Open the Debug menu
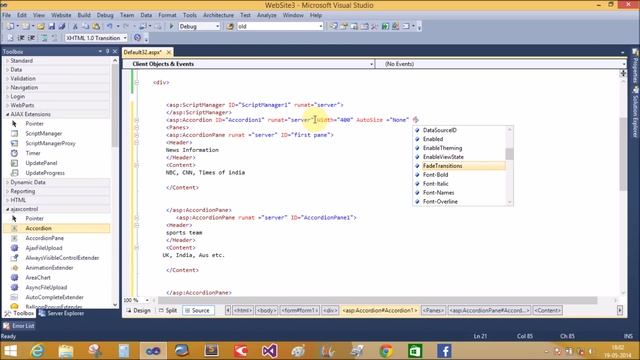Screen dimensions: 640x360 point(105,15)
